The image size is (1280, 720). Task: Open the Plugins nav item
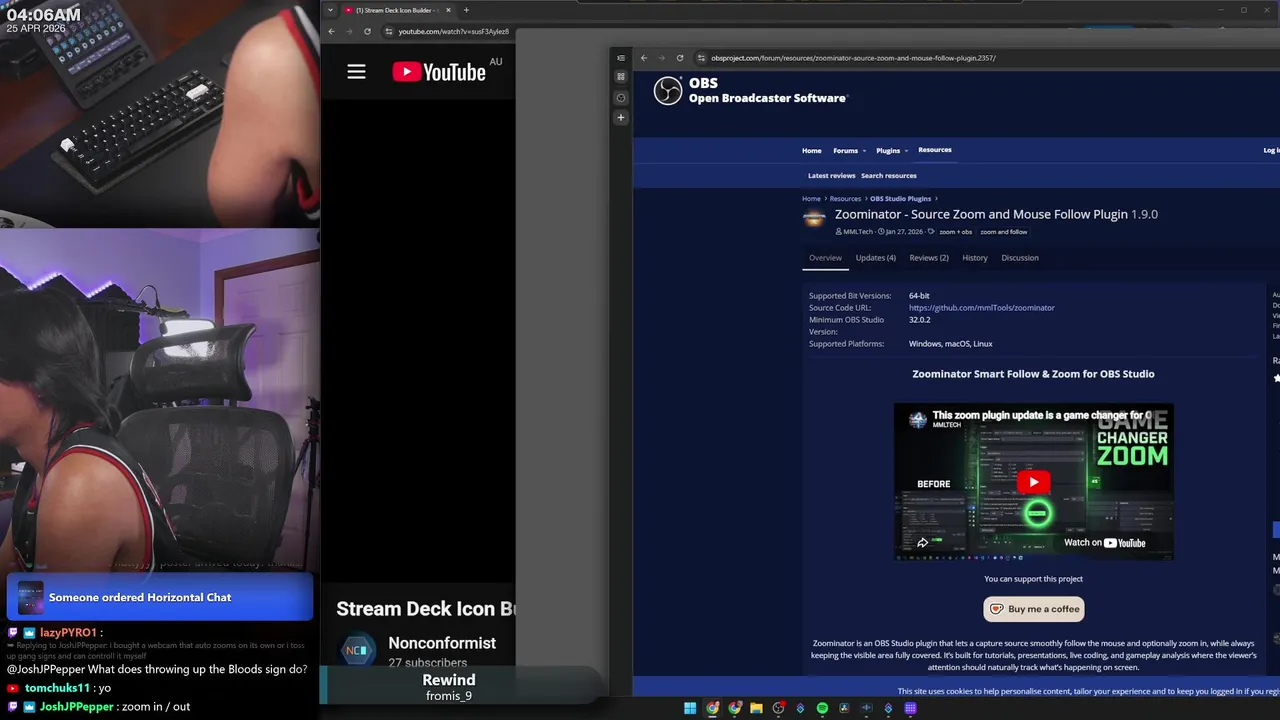888,151
